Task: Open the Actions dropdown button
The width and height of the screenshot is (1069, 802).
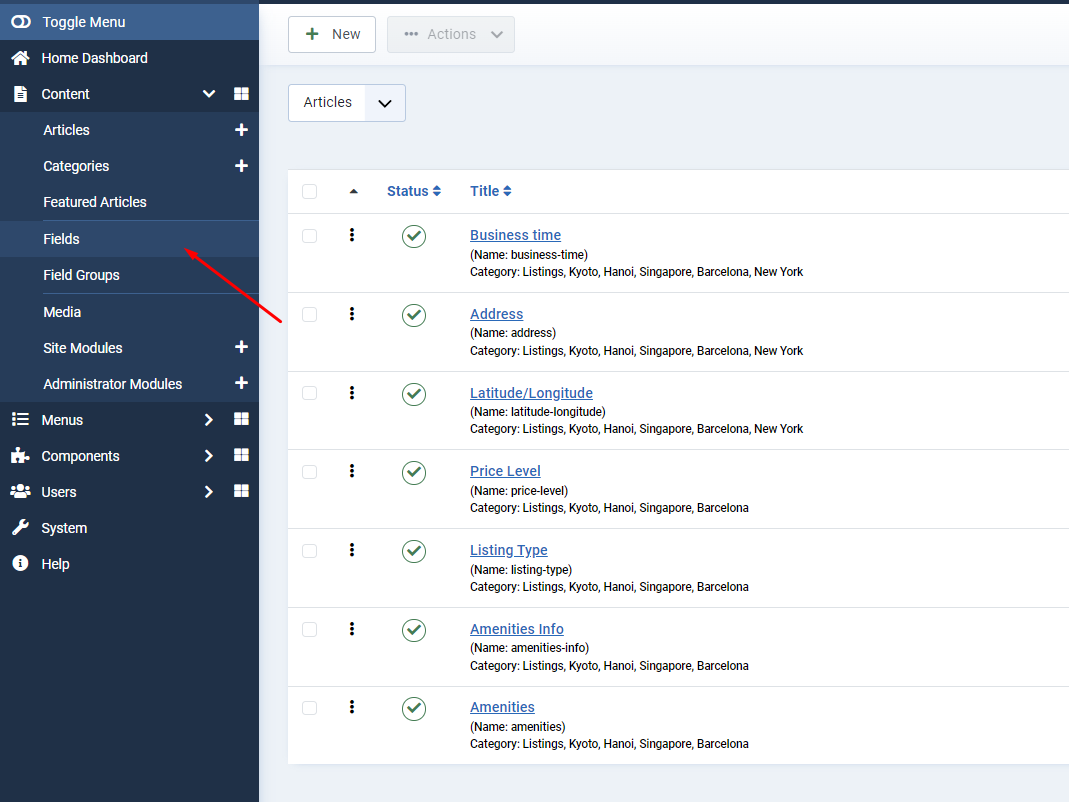Action: point(451,34)
